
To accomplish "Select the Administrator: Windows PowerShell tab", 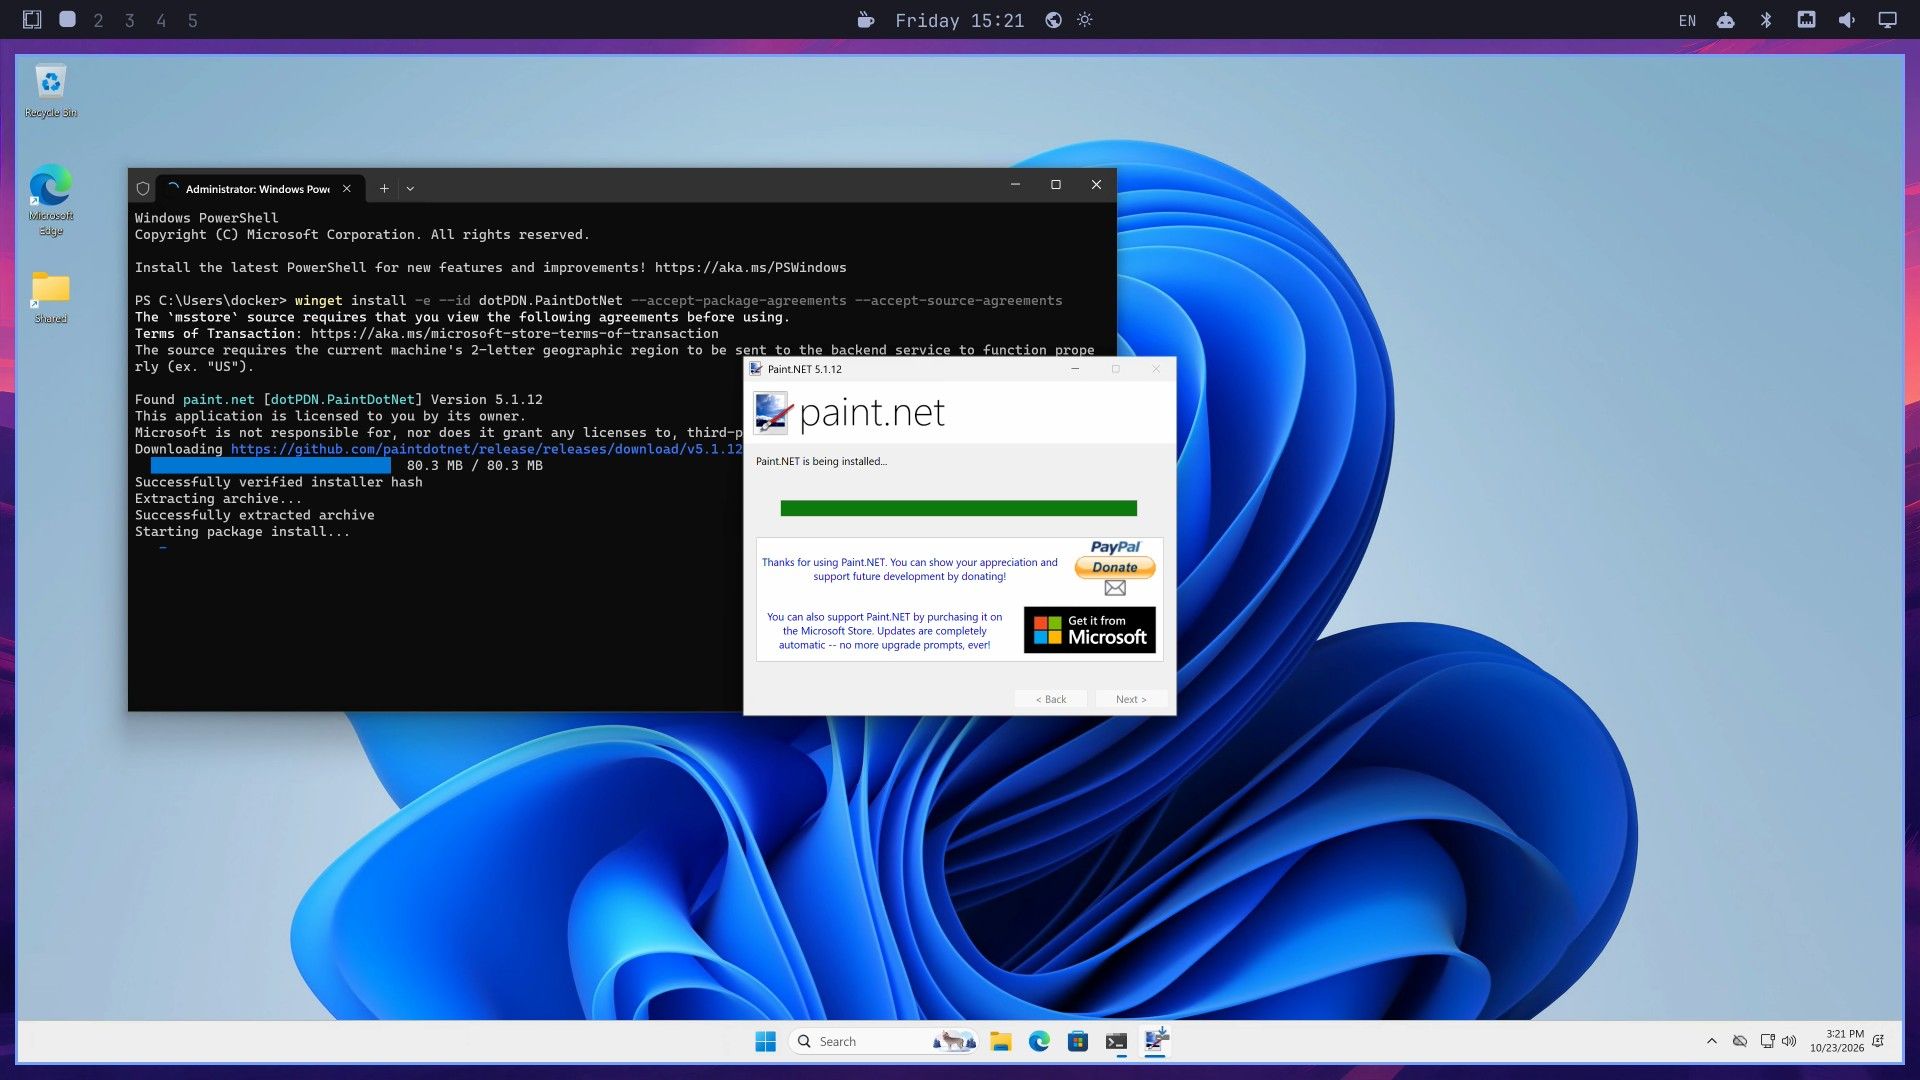I will click(257, 188).
